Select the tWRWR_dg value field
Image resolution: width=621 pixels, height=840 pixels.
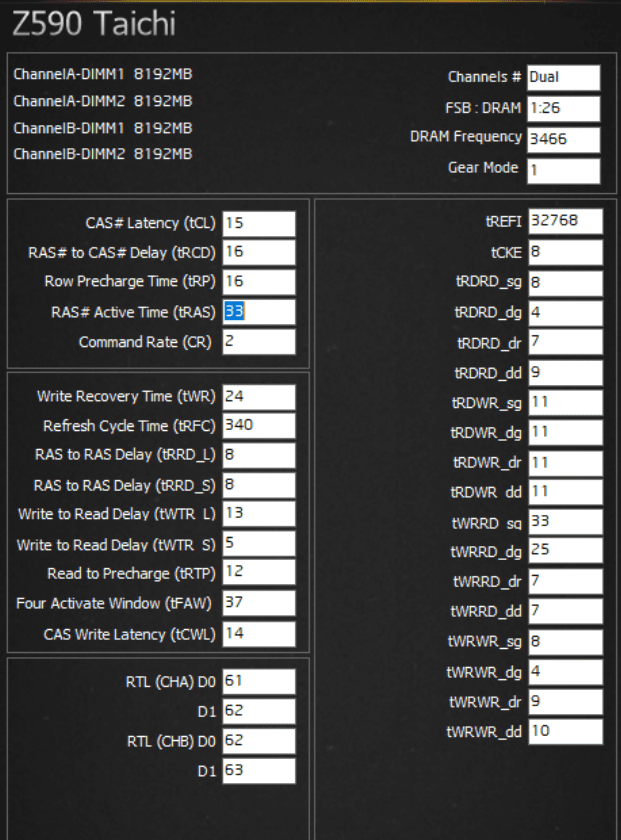click(x=566, y=672)
